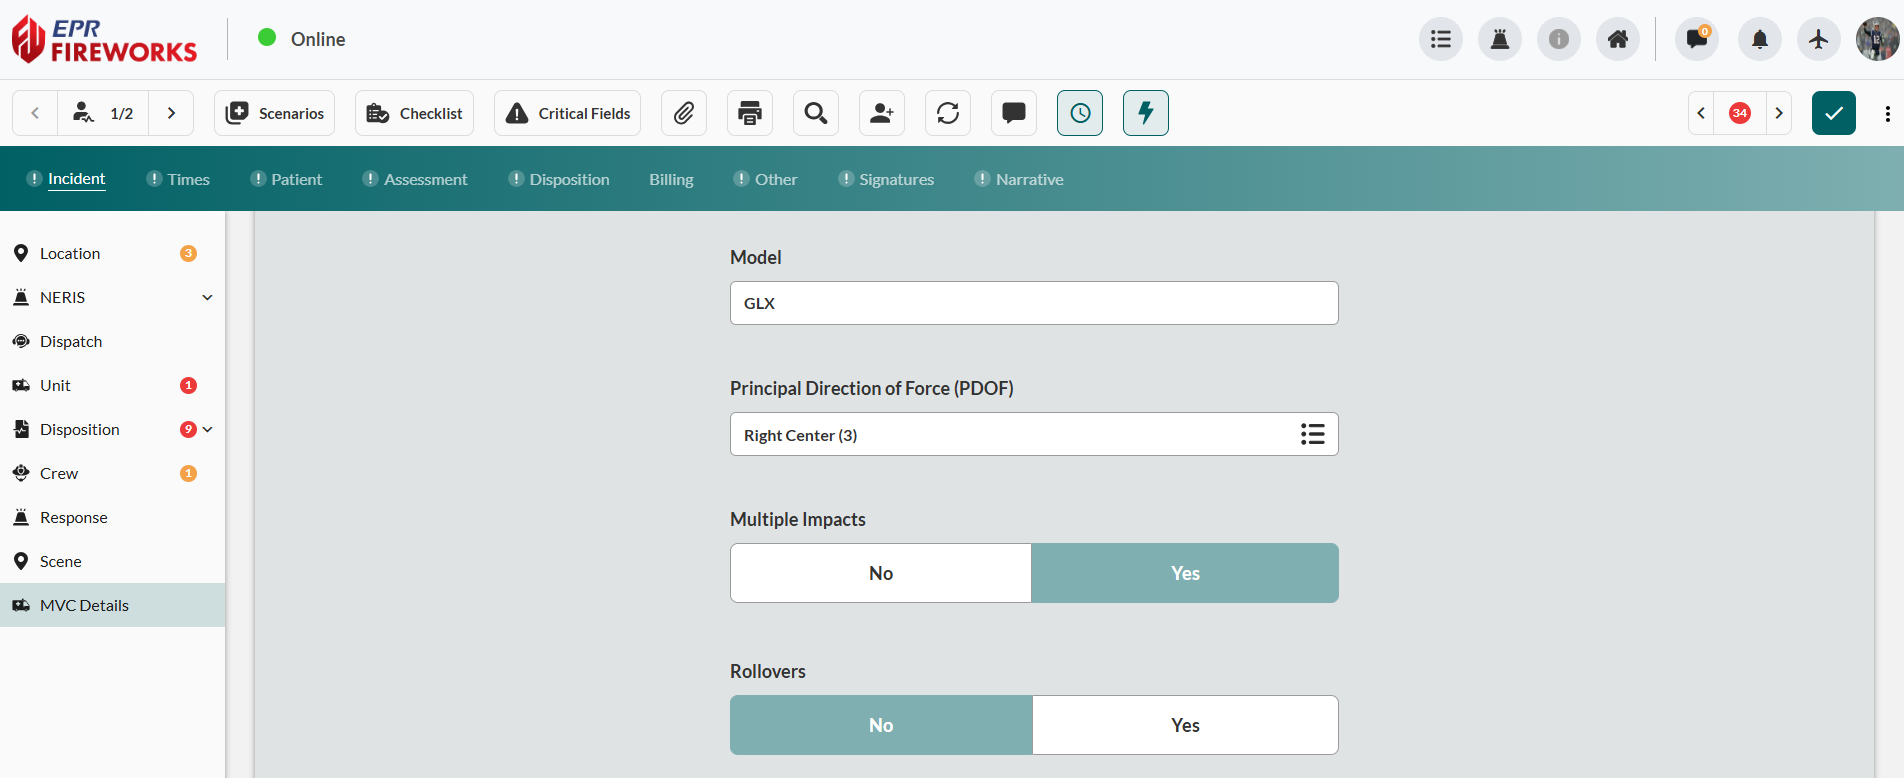Set Rollovers to Yes
1904x778 pixels.
(x=1185, y=725)
